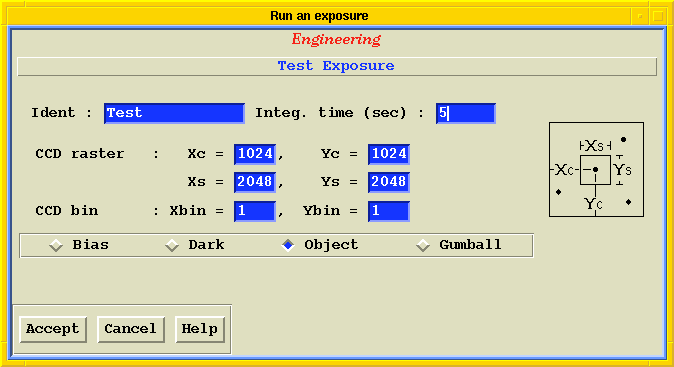This screenshot has width=674, height=367.
Task: Click the Test Exposure title bar
Action: 337,67
